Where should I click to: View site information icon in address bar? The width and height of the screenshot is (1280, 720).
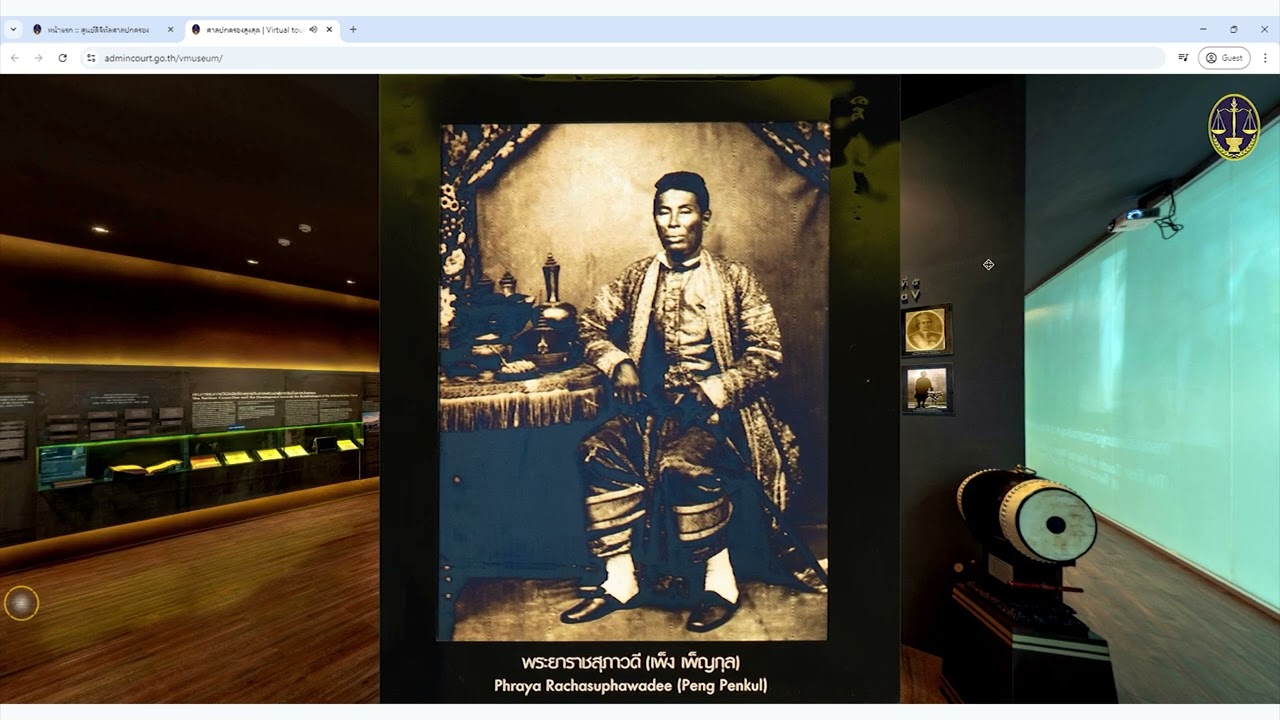pos(91,58)
